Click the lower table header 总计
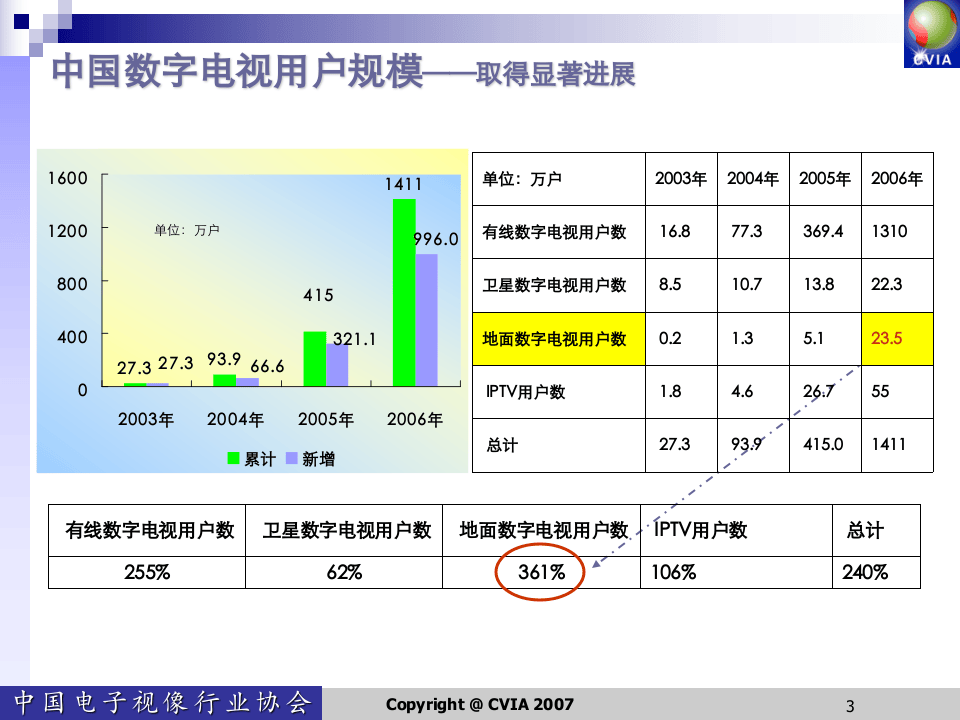 tap(865, 531)
